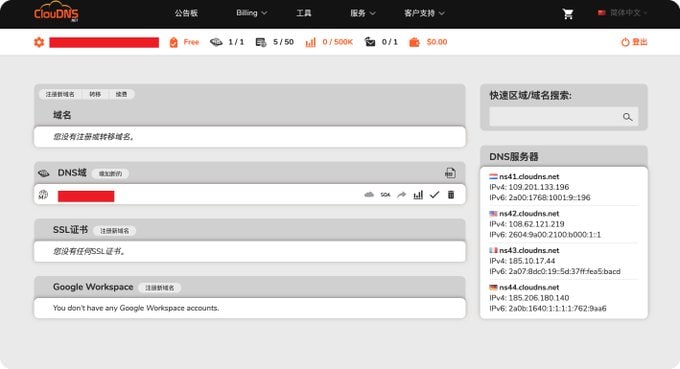Click ns42.cloudns.net server name
680x369 pixels.
pos(529,213)
